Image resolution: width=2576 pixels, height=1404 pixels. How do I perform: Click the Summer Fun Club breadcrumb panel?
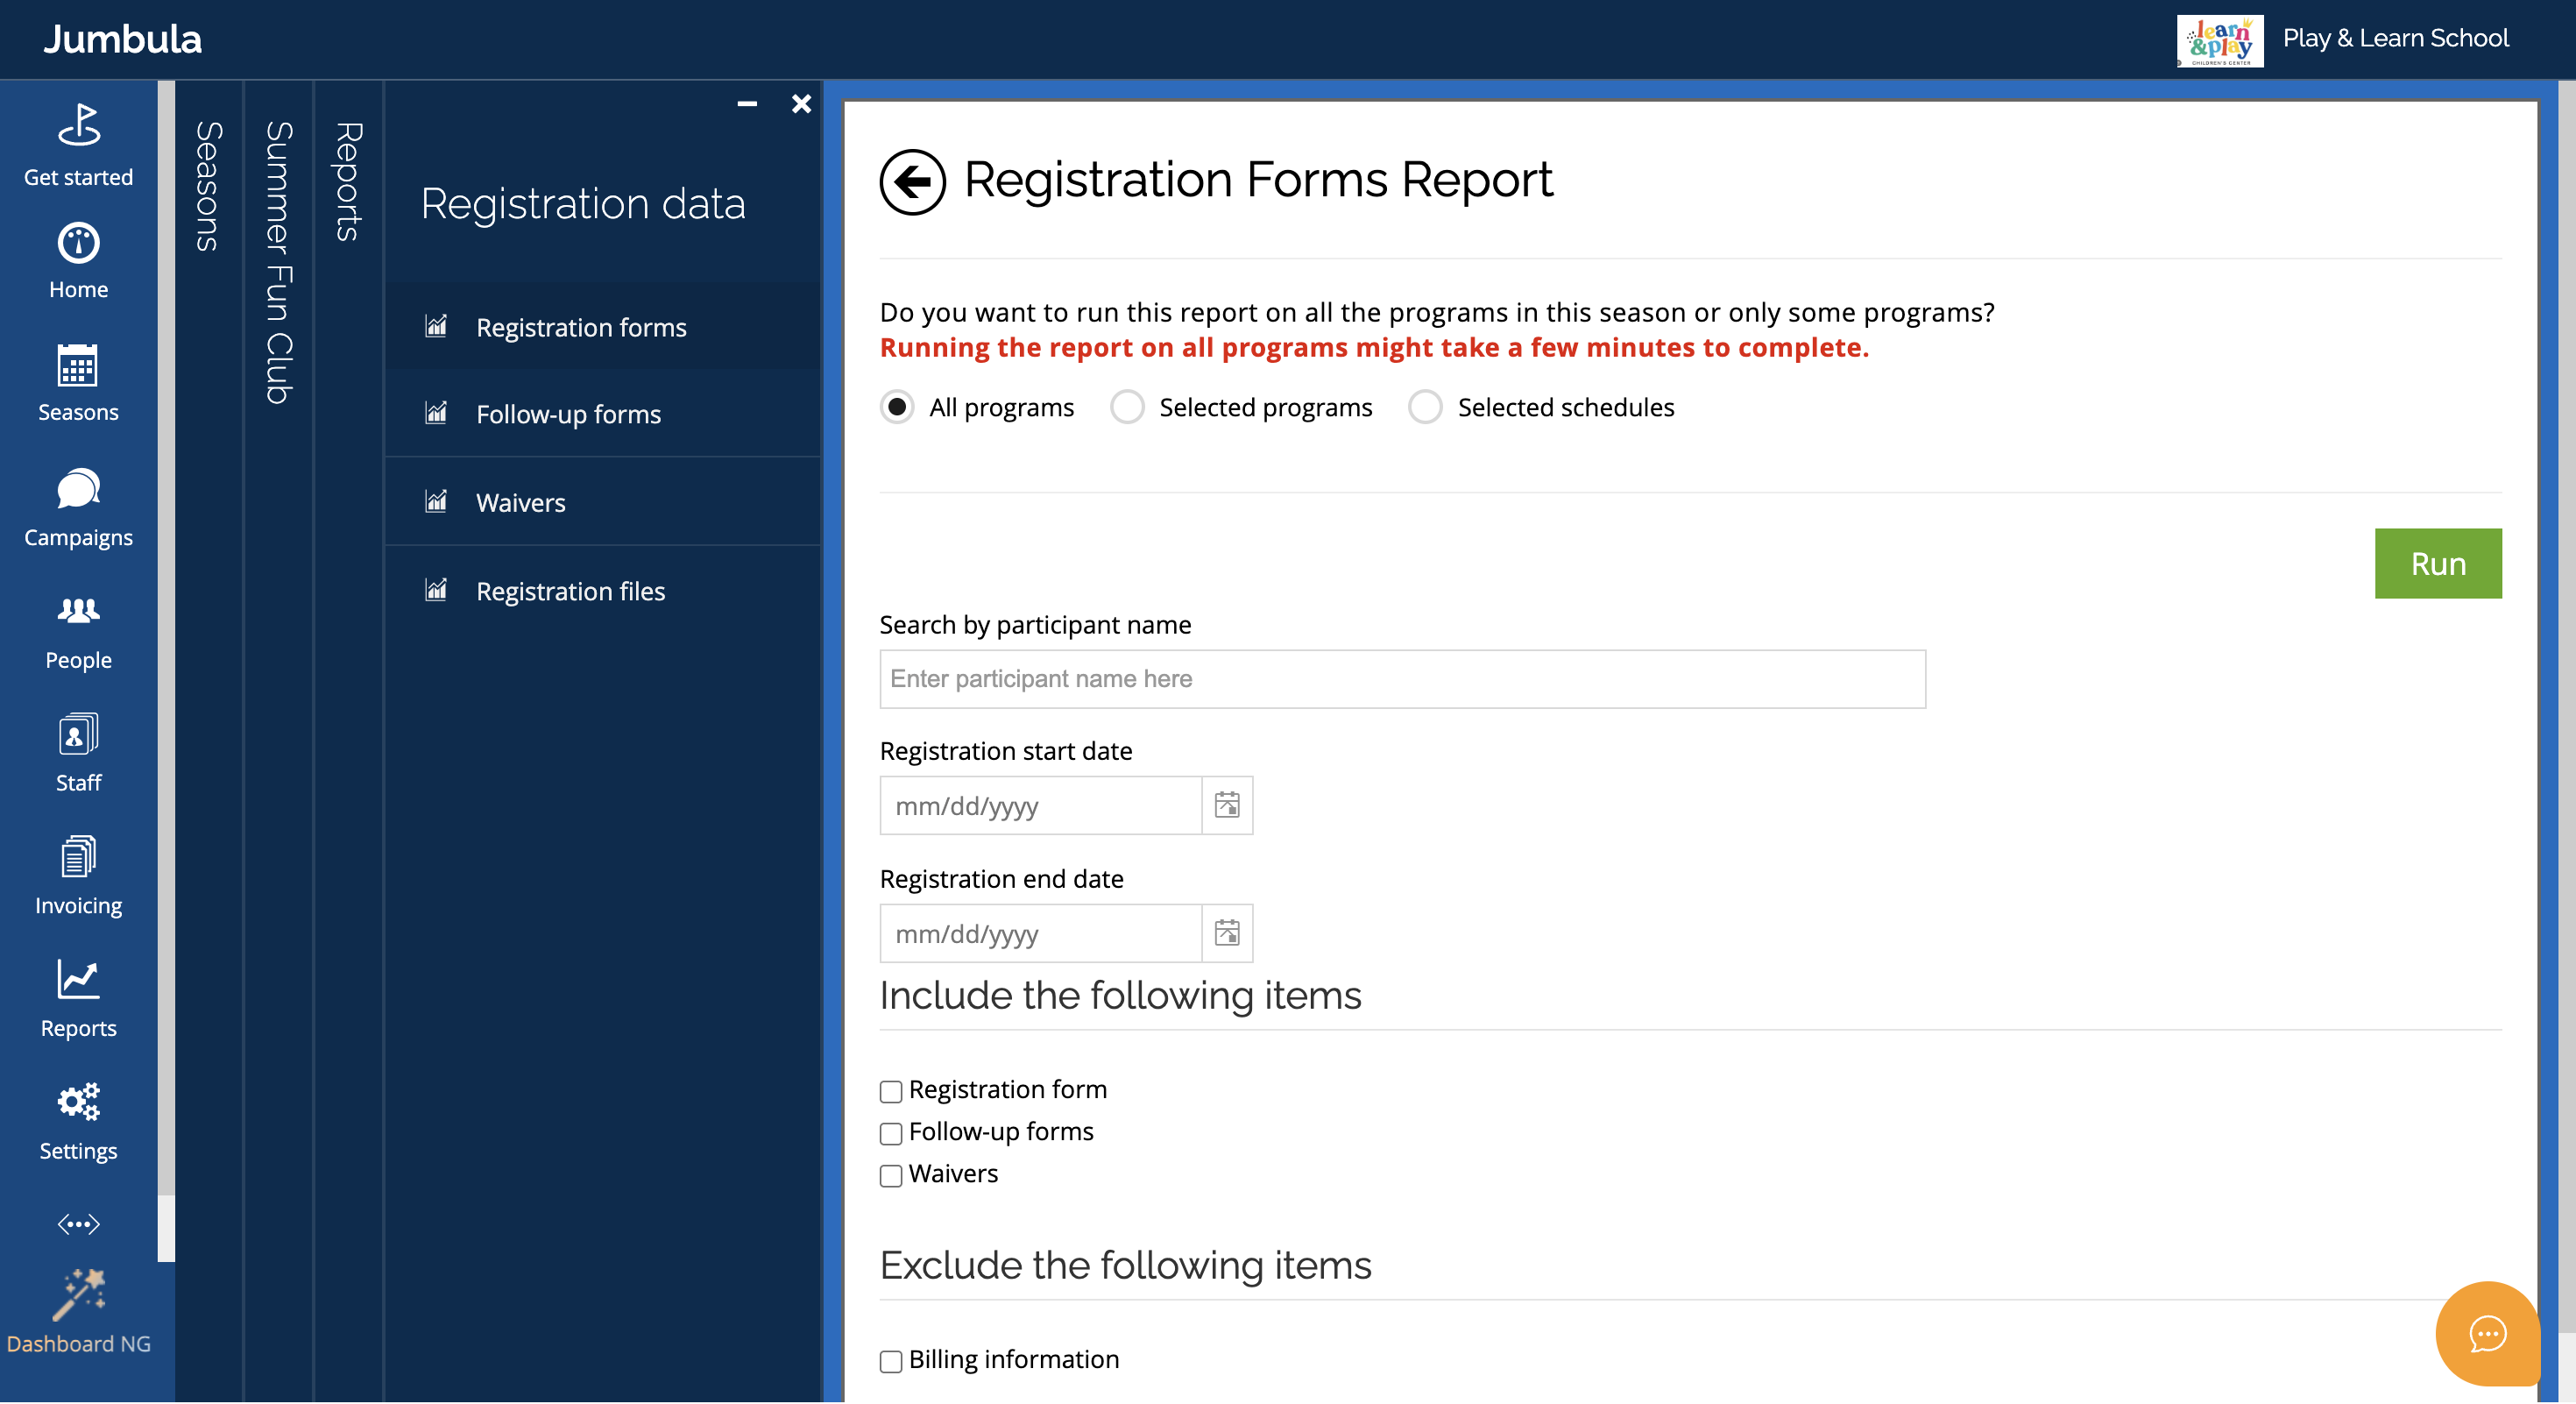tap(278, 262)
